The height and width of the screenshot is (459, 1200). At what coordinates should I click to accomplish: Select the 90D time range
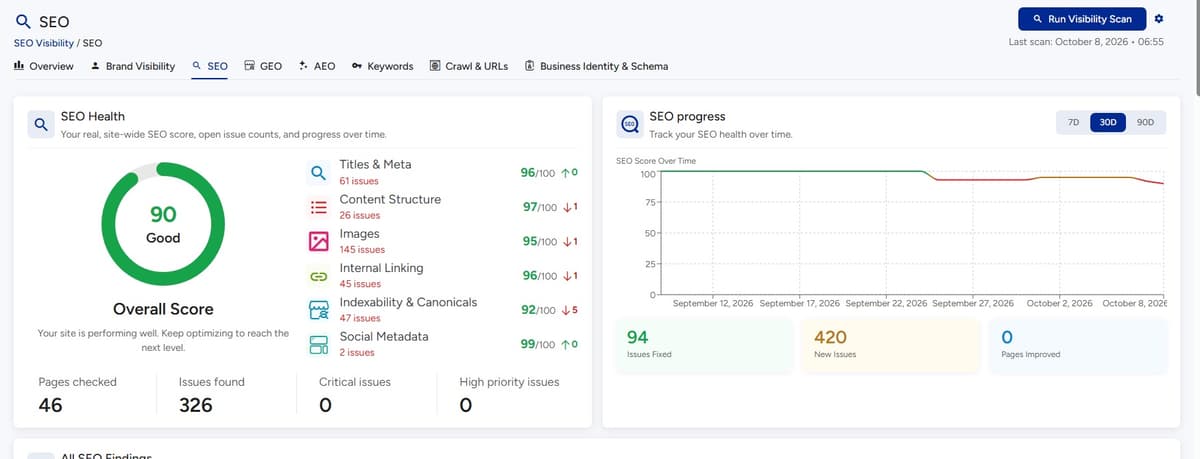(1146, 122)
